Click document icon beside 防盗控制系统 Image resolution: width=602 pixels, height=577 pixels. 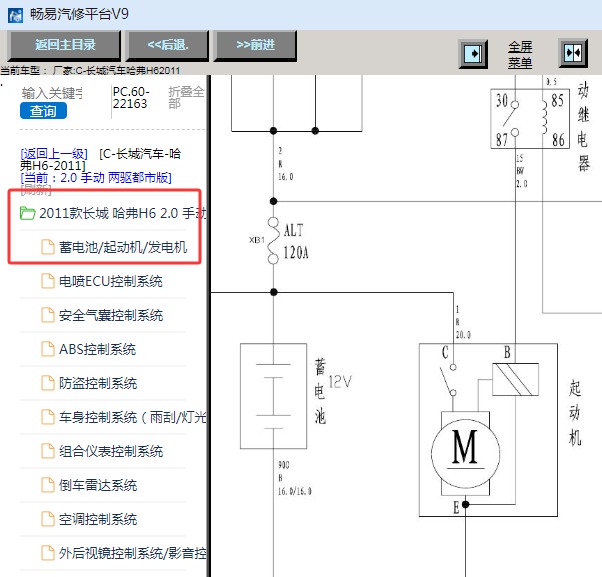coord(48,383)
